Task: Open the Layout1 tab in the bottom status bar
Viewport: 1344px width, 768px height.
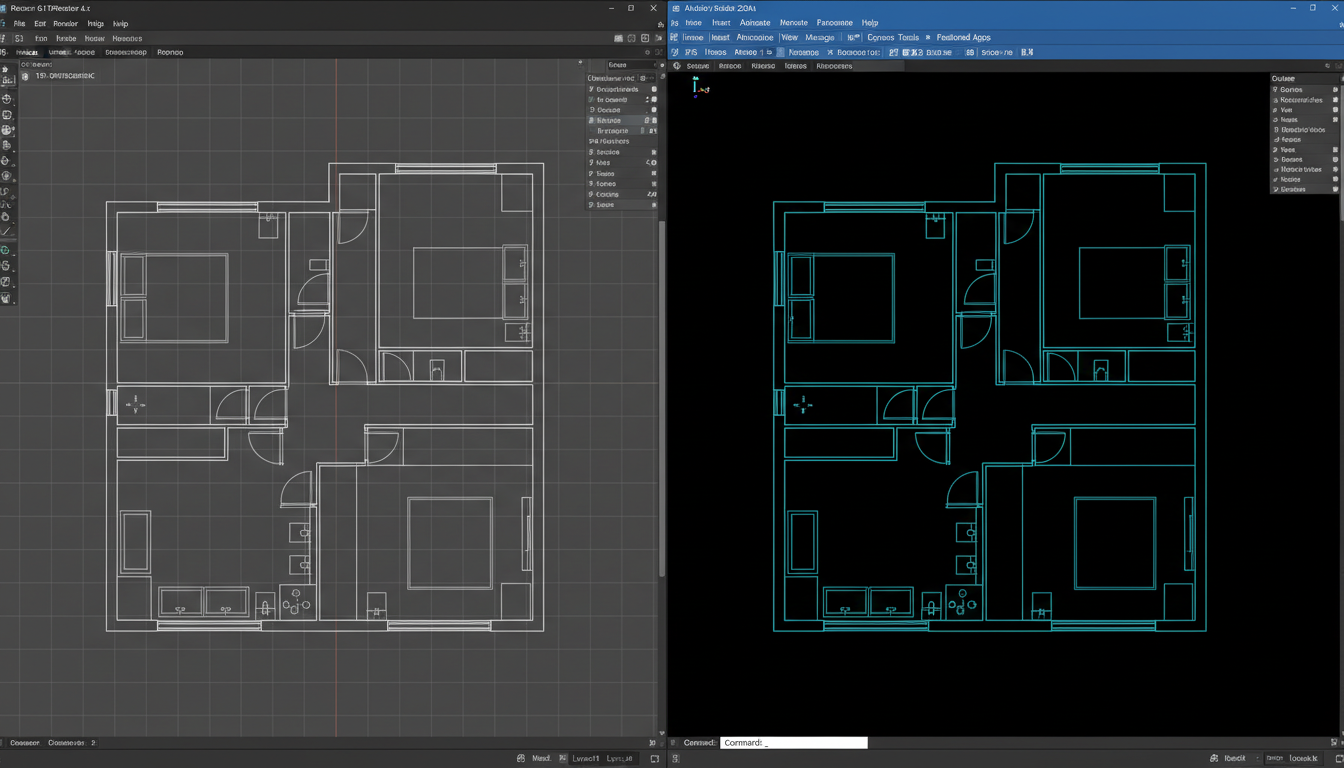Action: point(586,758)
